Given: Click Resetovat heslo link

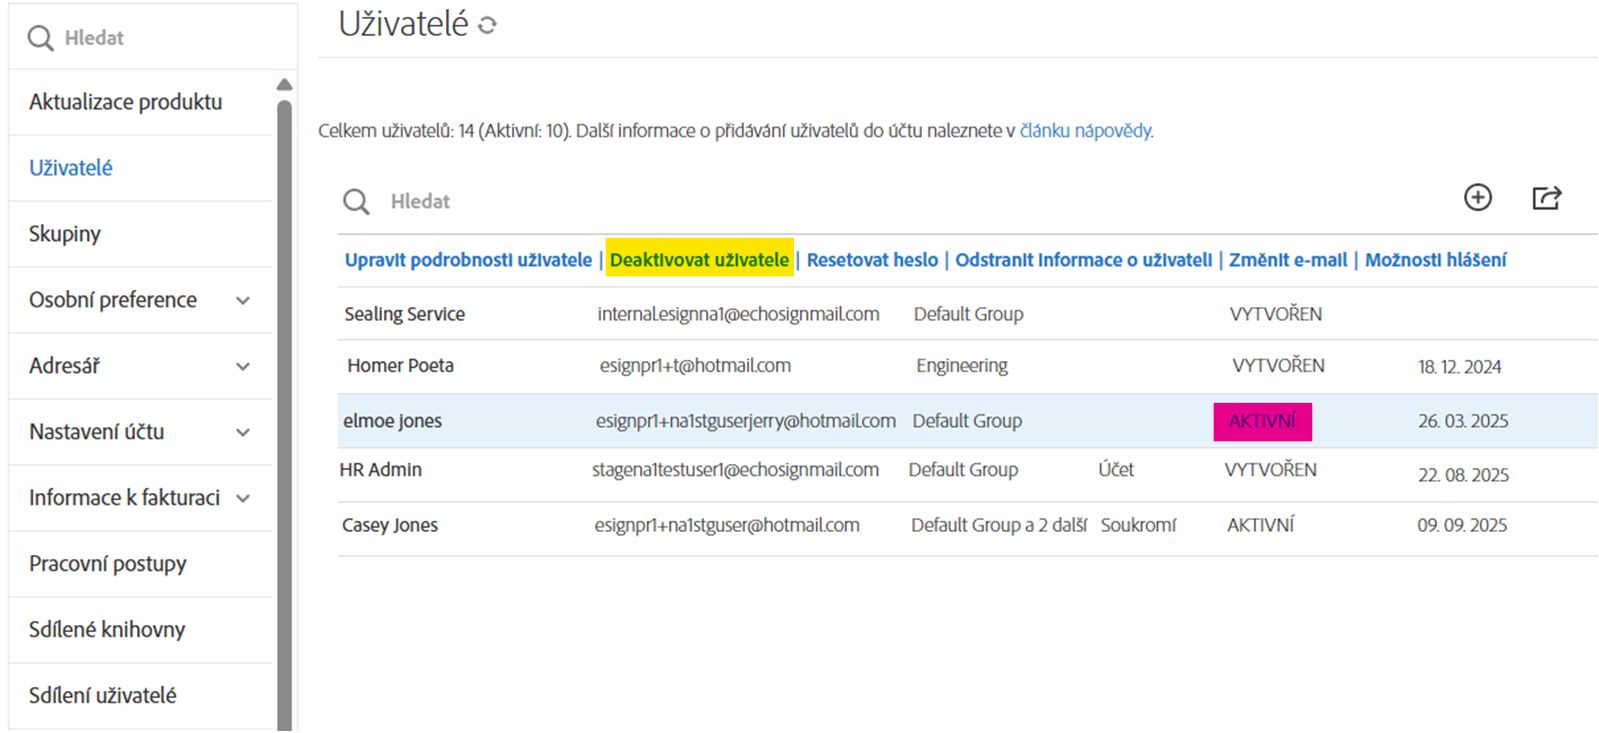Looking at the screenshot, I should point(872,260).
